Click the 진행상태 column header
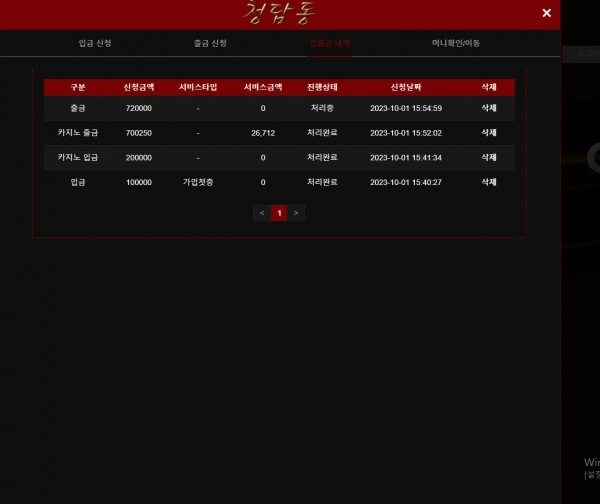The image size is (600, 504). coord(322,87)
